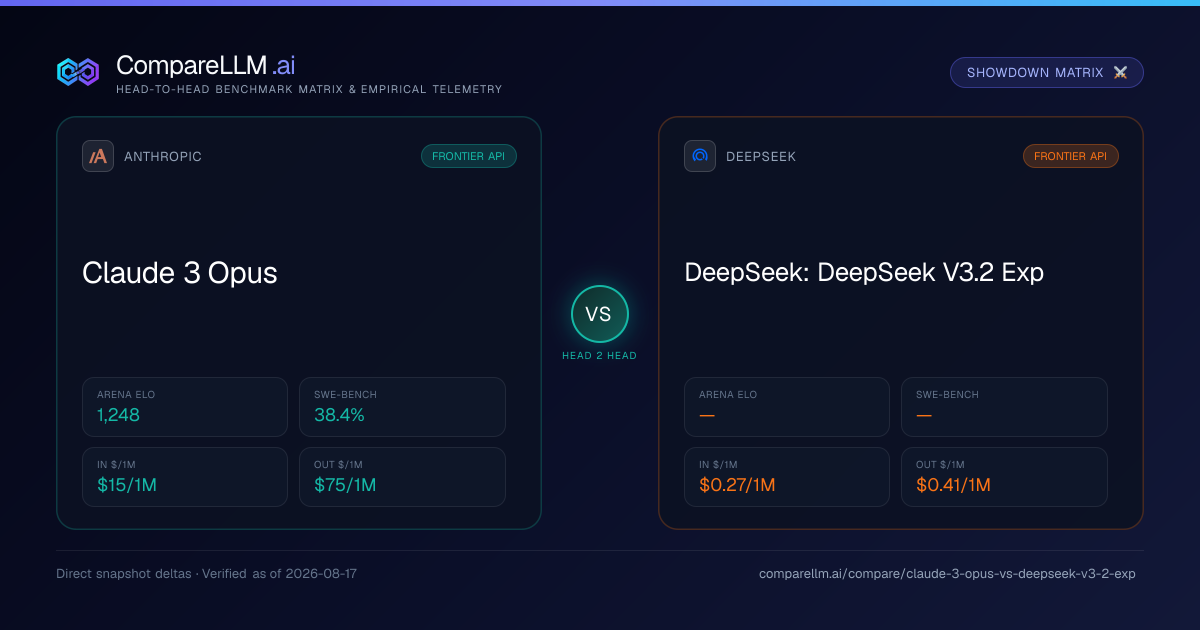The height and width of the screenshot is (630, 1200).
Task: Click the Anthropic logo icon
Action: [98, 156]
